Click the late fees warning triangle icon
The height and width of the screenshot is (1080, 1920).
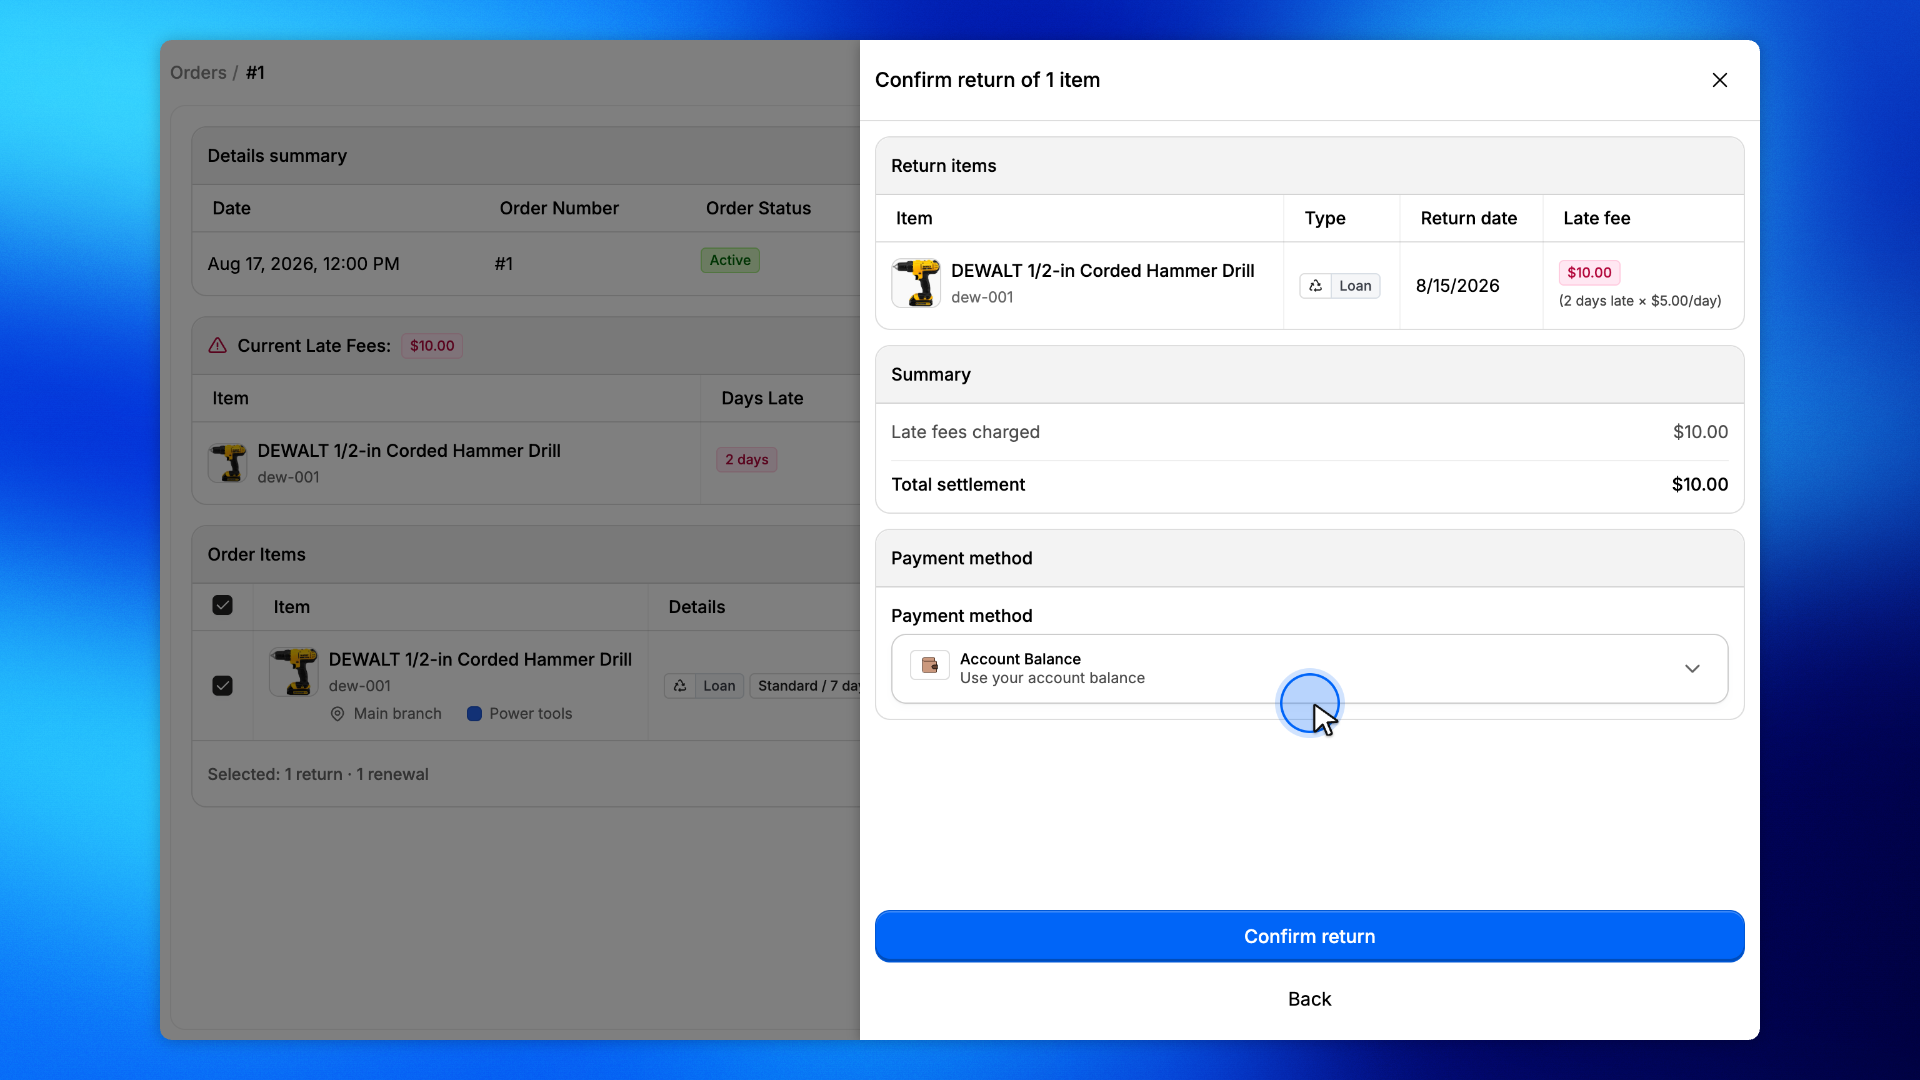pos(217,346)
